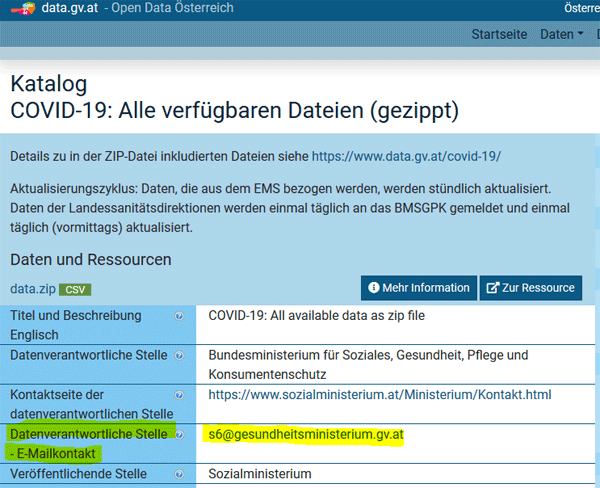Open the Zur Ressource button
600x488 pixels.
click(x=531, y=288)
